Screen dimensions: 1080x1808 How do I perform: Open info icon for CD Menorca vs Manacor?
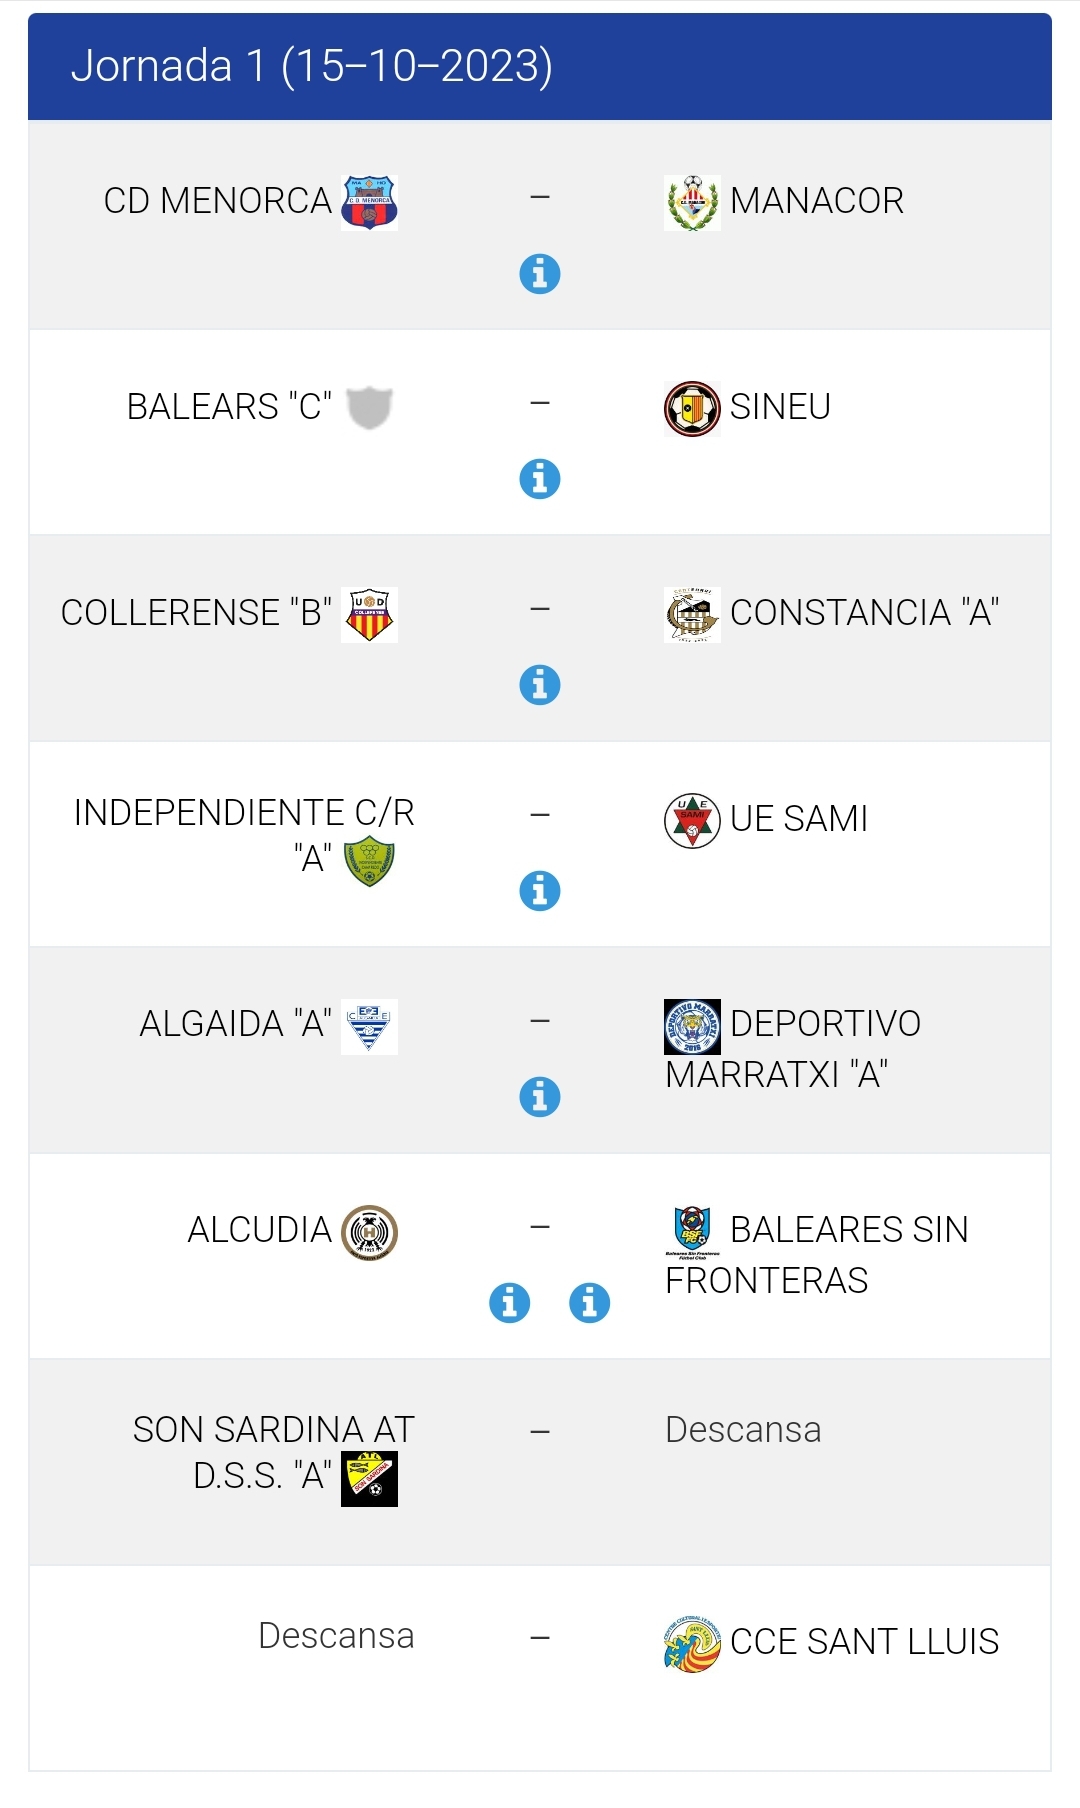click(540, 273)
